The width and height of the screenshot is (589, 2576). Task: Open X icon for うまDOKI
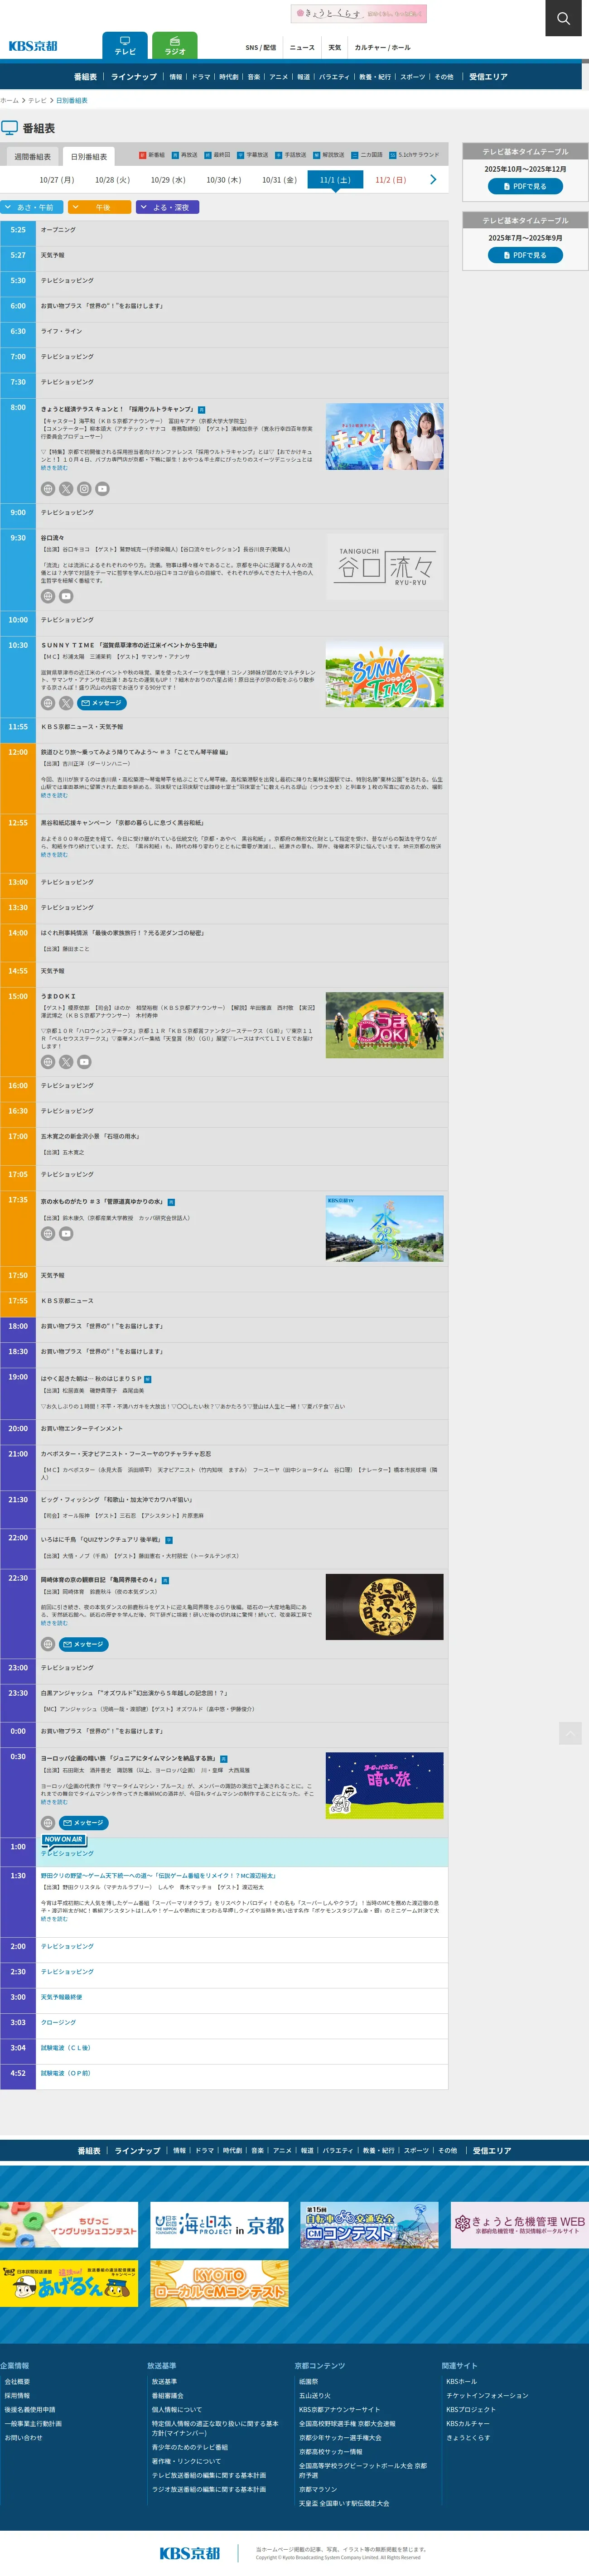click(x=66, y=1062)
